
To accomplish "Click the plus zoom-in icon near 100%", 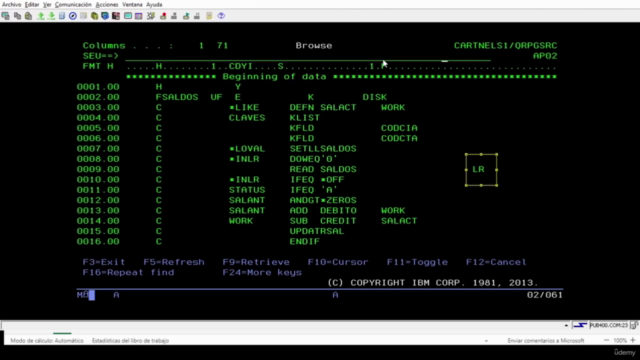I will (x=633, y=340).
